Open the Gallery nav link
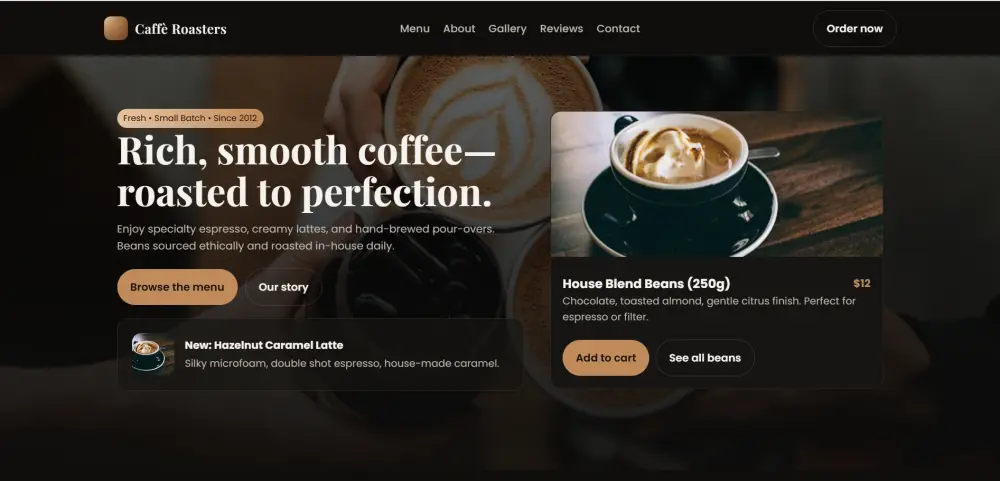The image size is (1000, 481). click(x=508, y=29)
